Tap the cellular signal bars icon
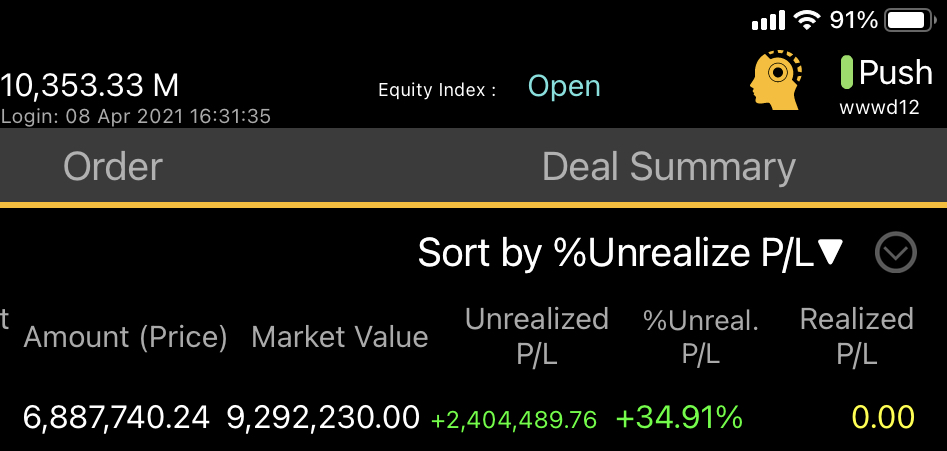Screen dimensions: 947x451 768,21
